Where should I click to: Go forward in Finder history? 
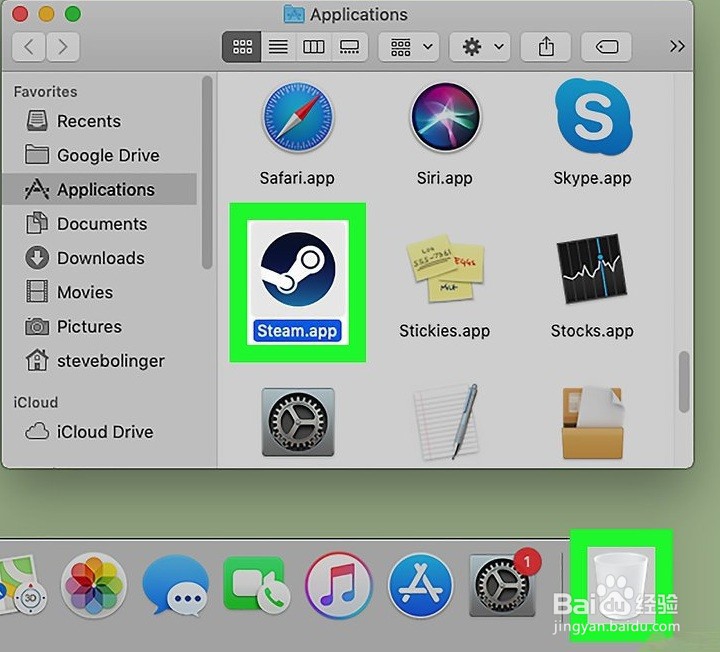click(x=63, y=46)
